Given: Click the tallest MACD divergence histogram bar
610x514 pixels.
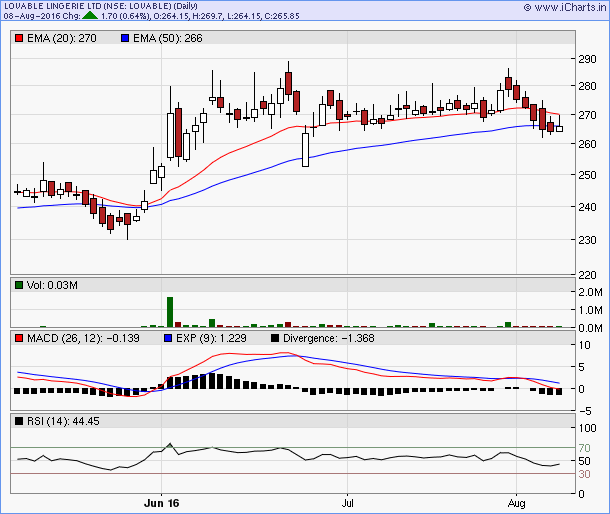Looking at the screenshot, I should 212,381.
